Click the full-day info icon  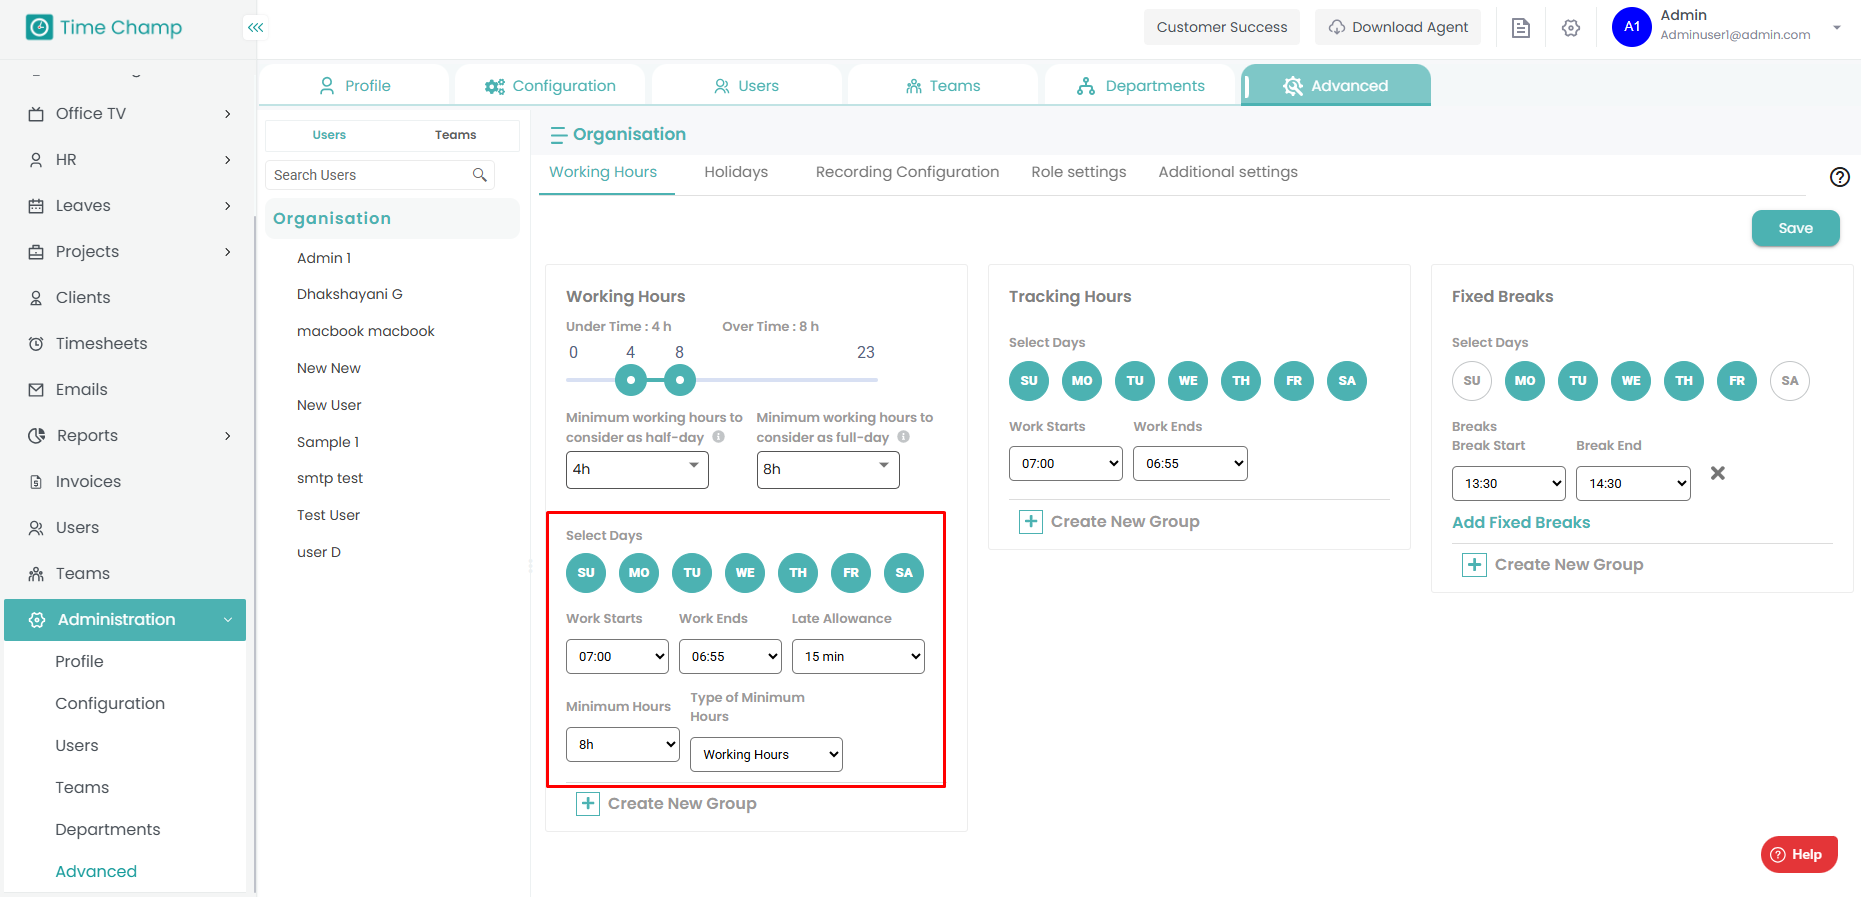(903, 437)
